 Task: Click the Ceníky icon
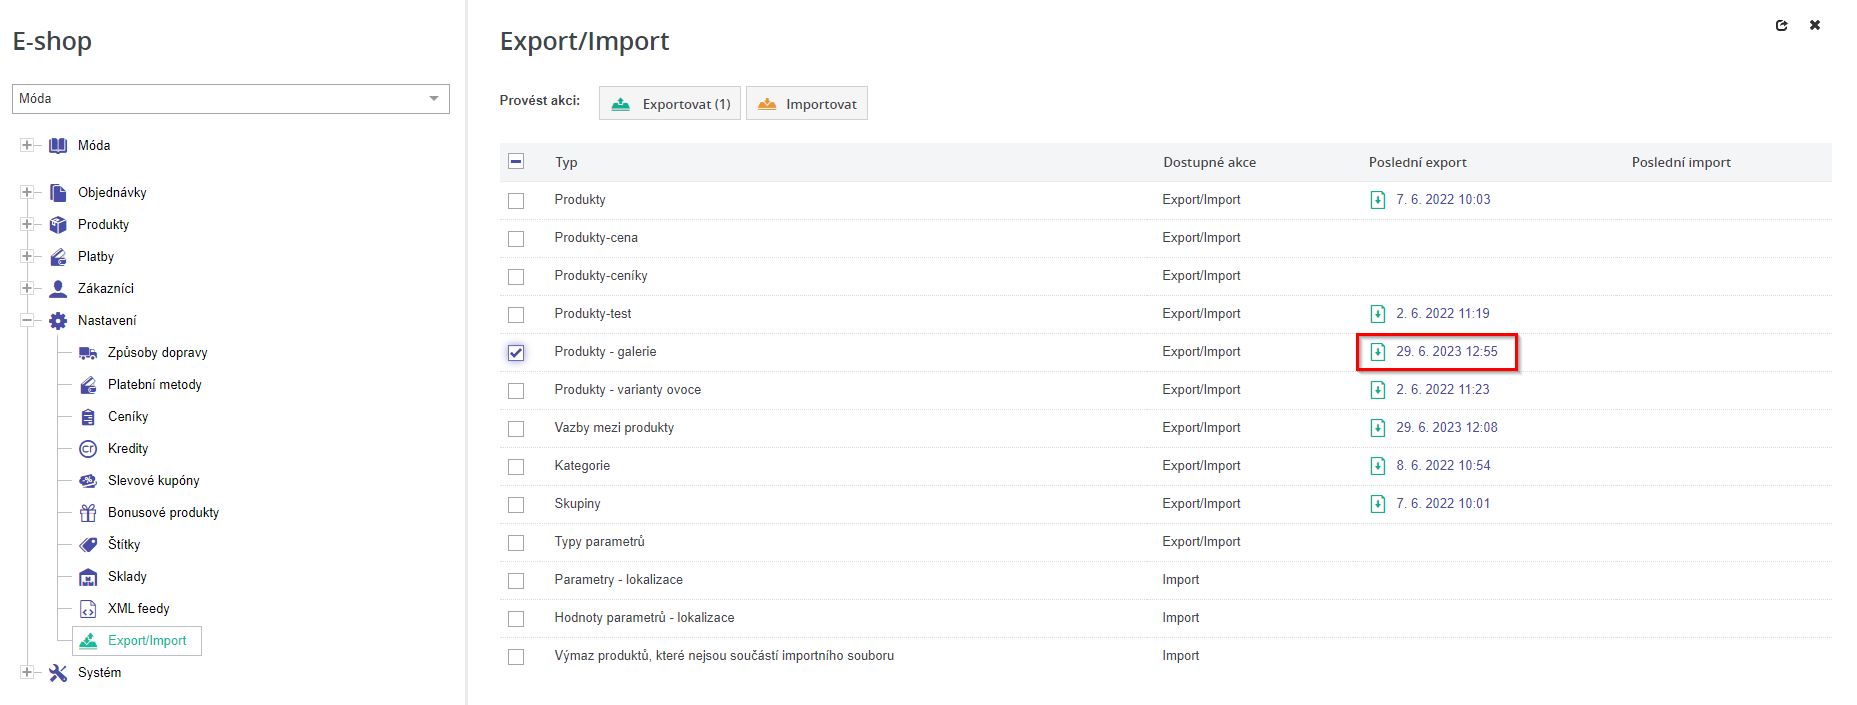(88, 417)
